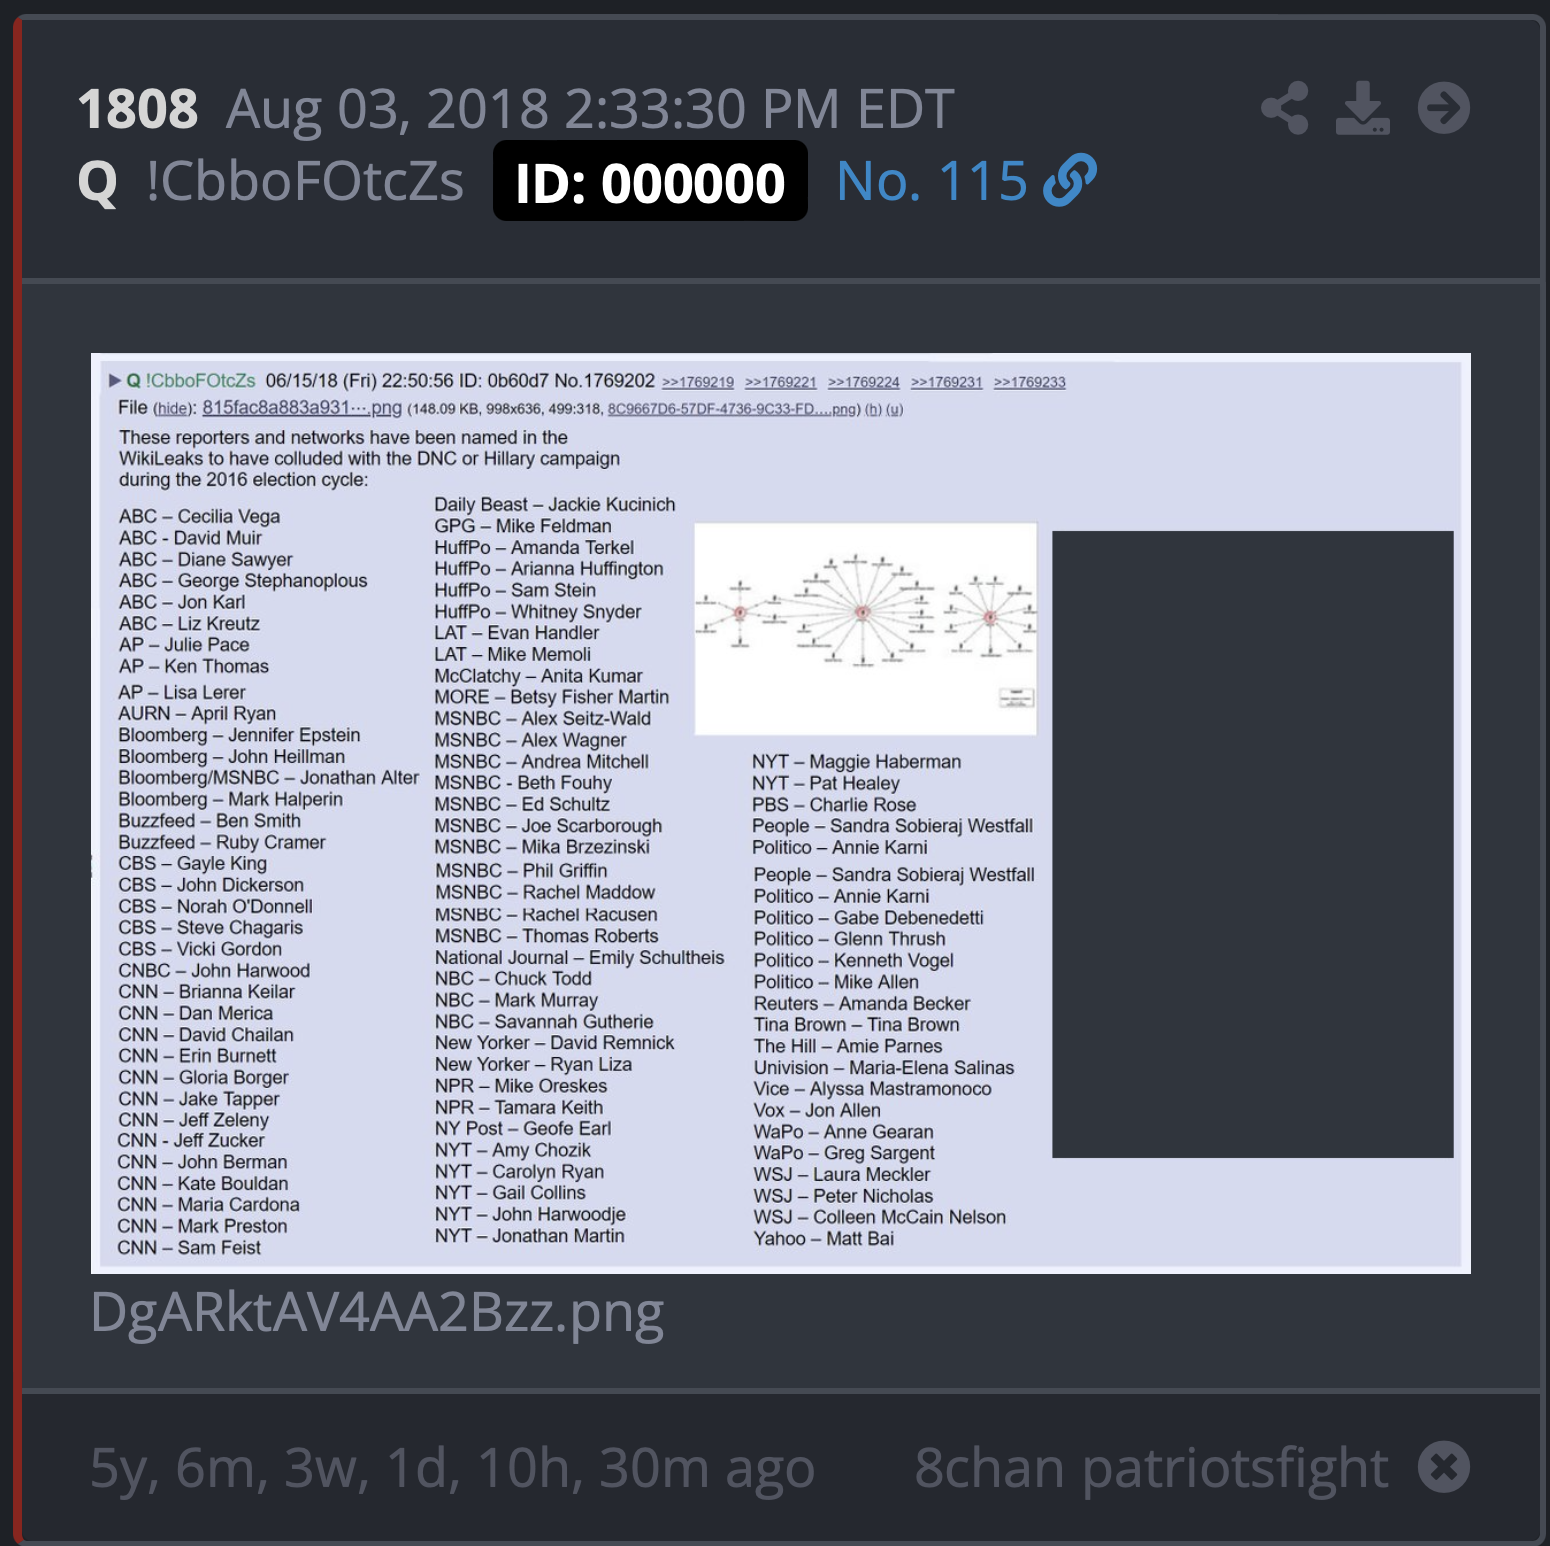Screen dimensions: 1550x1546
Task: Click post number 1808
Action: (x=138, y=109)
